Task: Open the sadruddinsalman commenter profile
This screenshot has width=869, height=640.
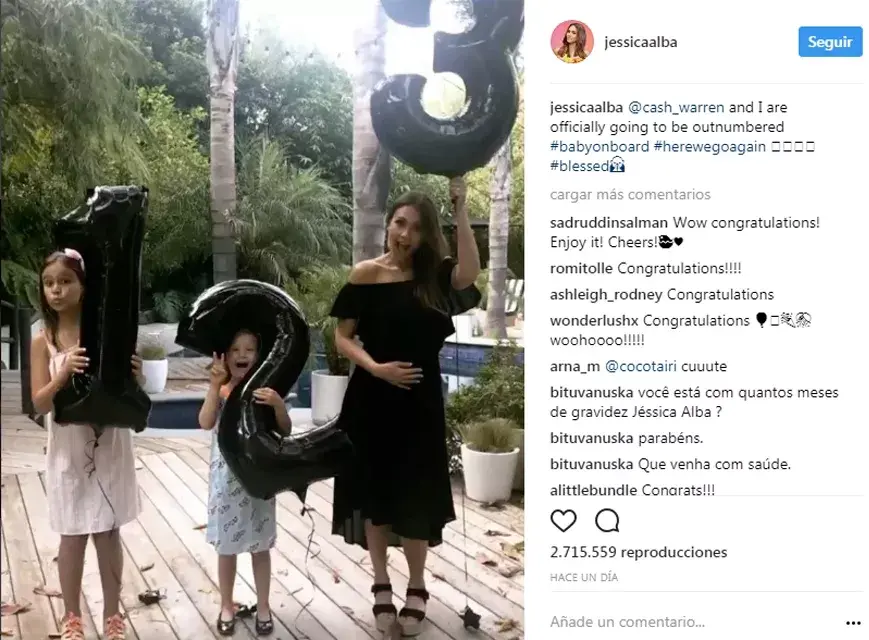Action: [609, 223]
